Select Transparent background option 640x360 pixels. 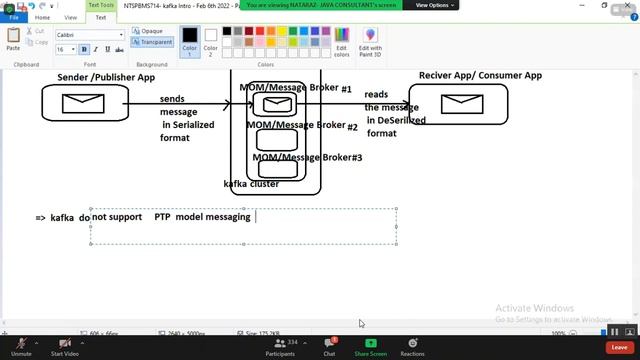pos(152,42)
